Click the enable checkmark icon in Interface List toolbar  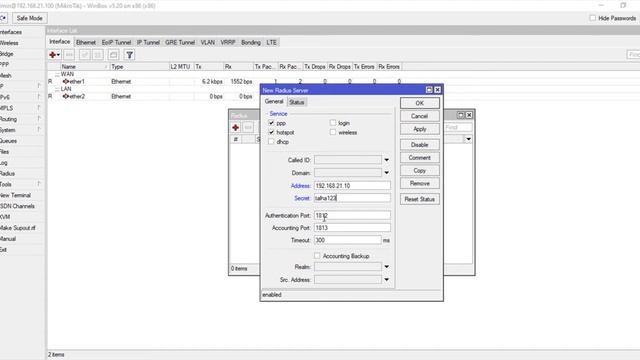pyautogui.click(x=84, y=55)
